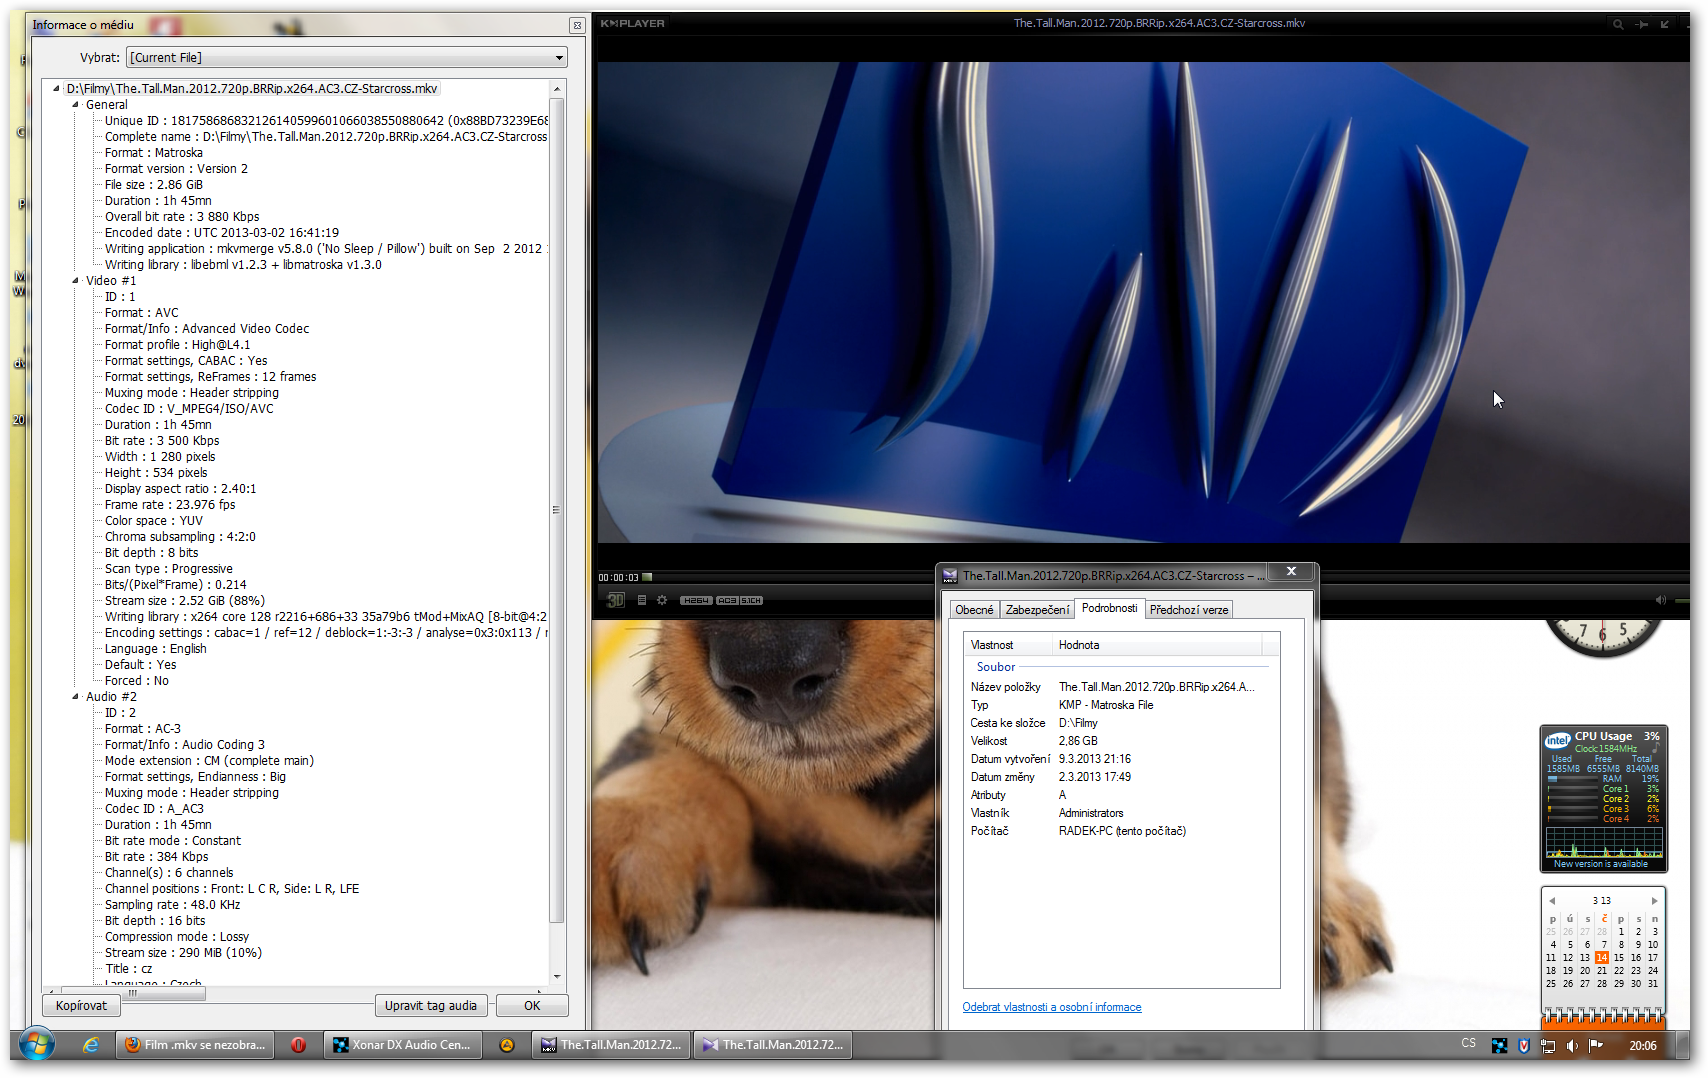1708x1078 pixels.
Task: Collapse the root file path tree node
Action: coord(57,88)
